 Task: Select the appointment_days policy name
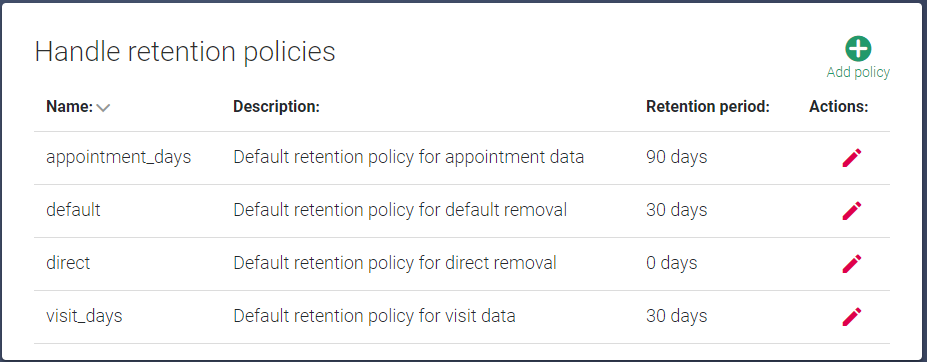tap(119, 157)
